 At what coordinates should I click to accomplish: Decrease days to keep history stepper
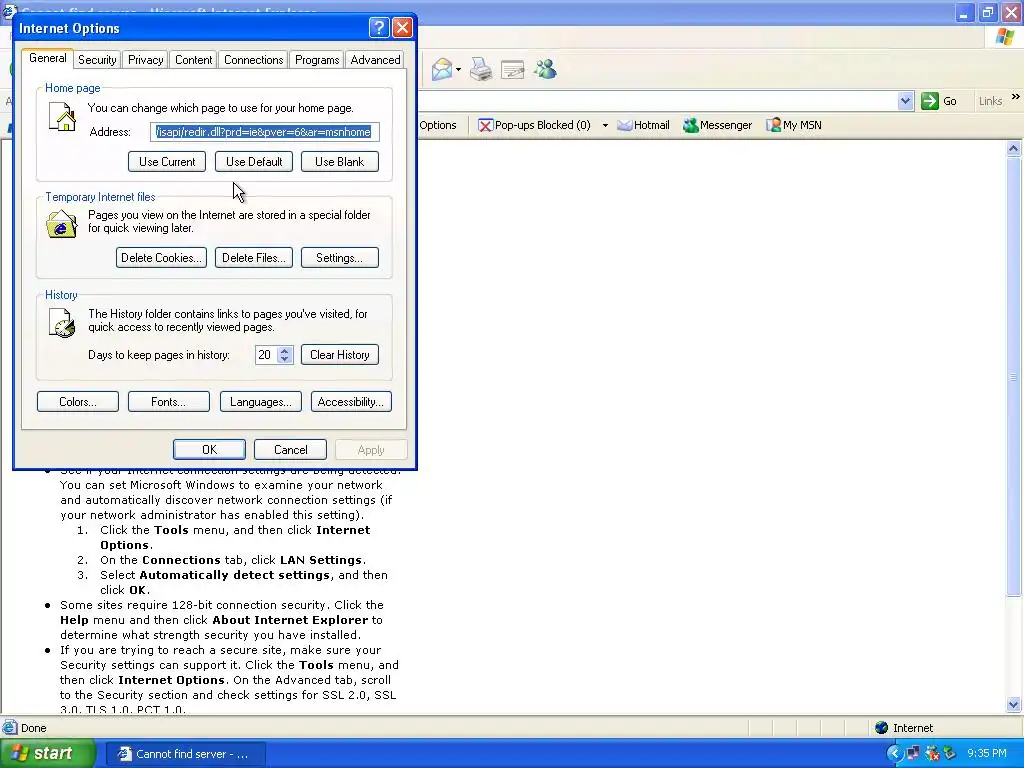285,359
